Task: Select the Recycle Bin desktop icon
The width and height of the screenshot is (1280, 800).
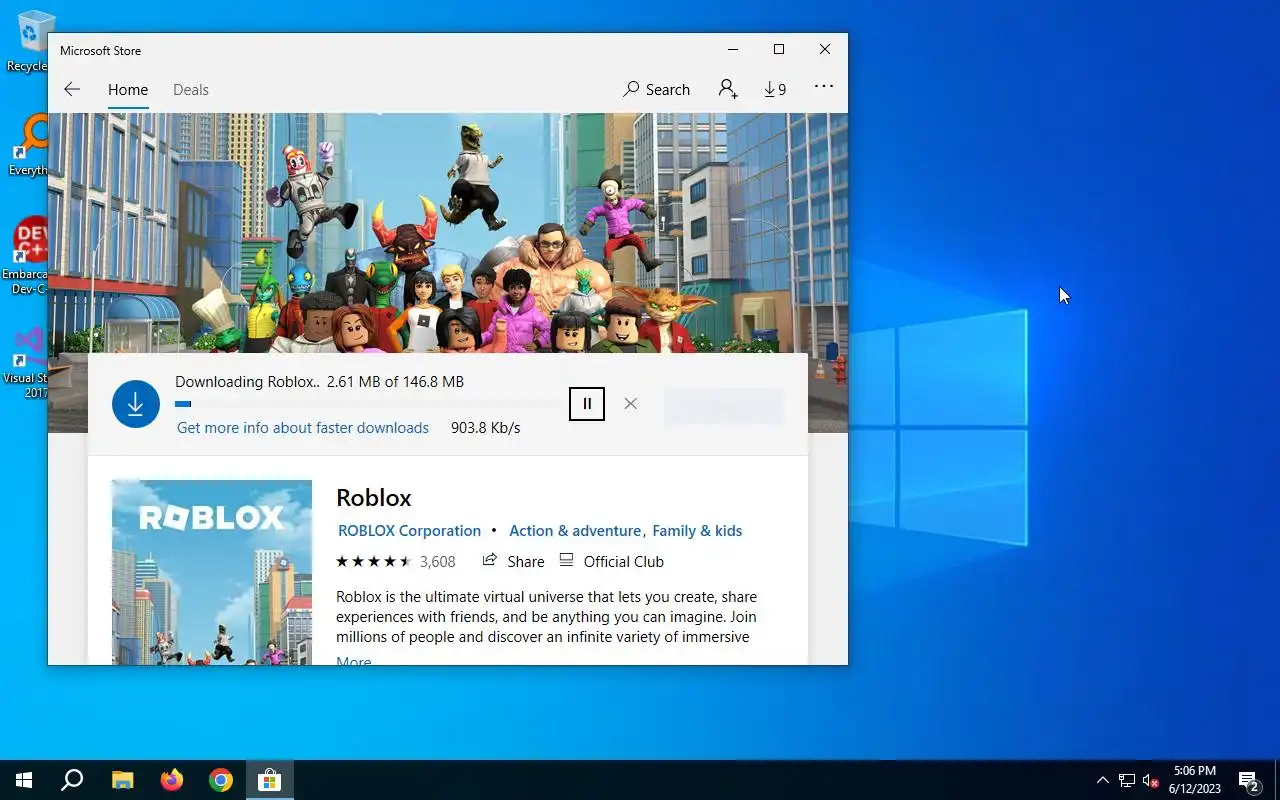Action: 28,42
